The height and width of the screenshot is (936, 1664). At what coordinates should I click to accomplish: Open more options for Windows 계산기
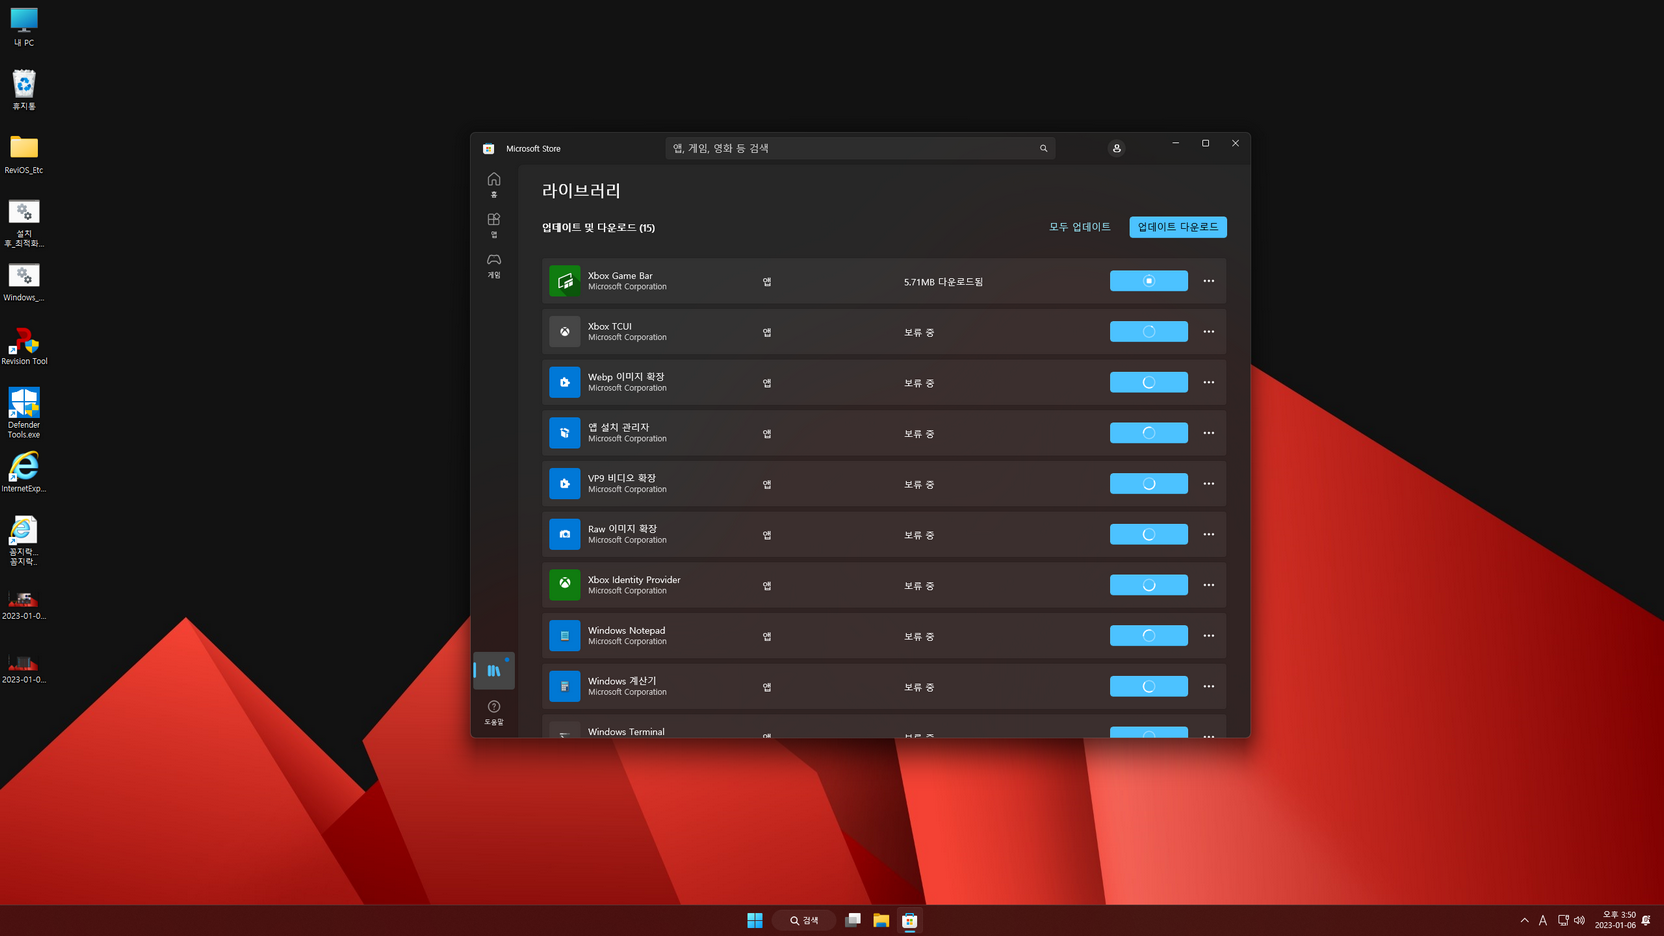pyautogui.click(x=1209, y=686)
